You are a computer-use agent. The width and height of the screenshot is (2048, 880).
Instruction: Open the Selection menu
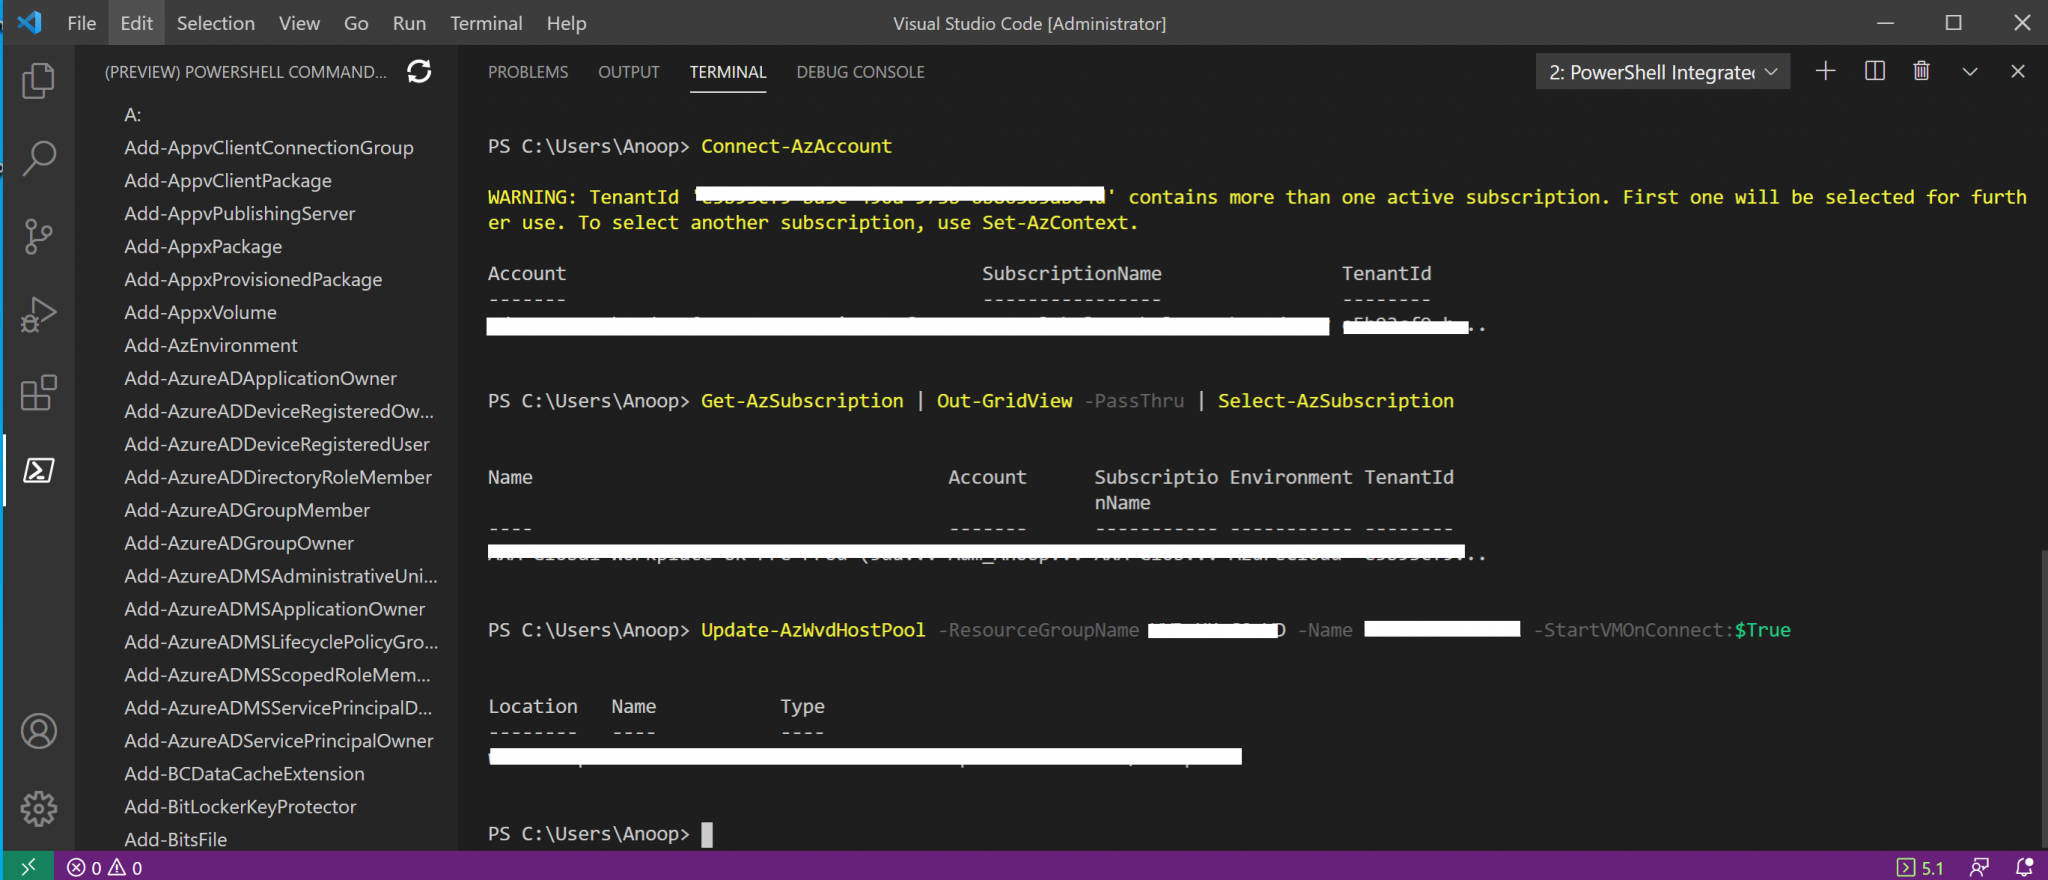pos(215,23)
